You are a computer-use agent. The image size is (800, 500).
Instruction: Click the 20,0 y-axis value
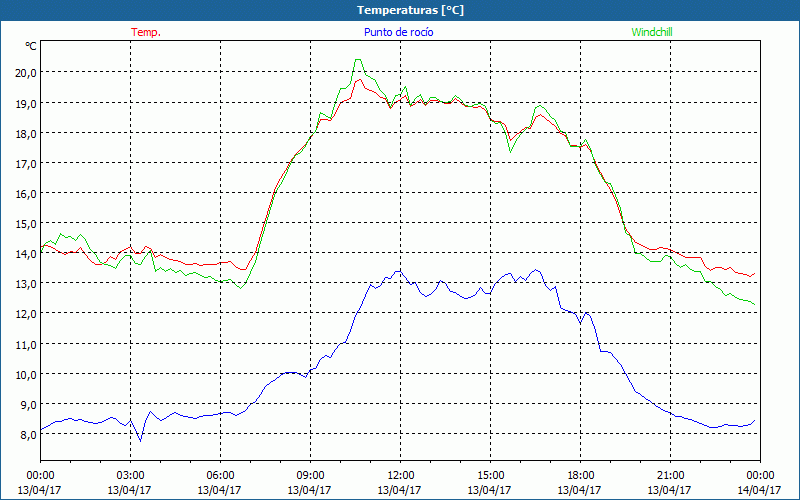pos(27,72)
